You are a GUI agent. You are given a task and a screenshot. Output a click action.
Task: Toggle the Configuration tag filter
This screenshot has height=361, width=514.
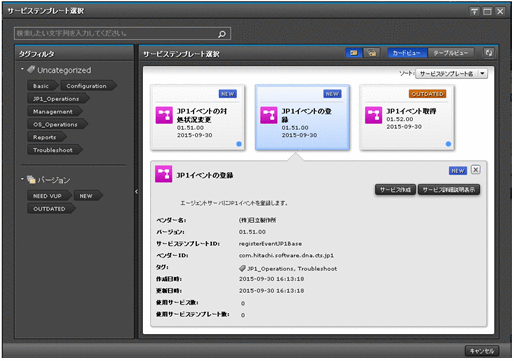[88, 86]
